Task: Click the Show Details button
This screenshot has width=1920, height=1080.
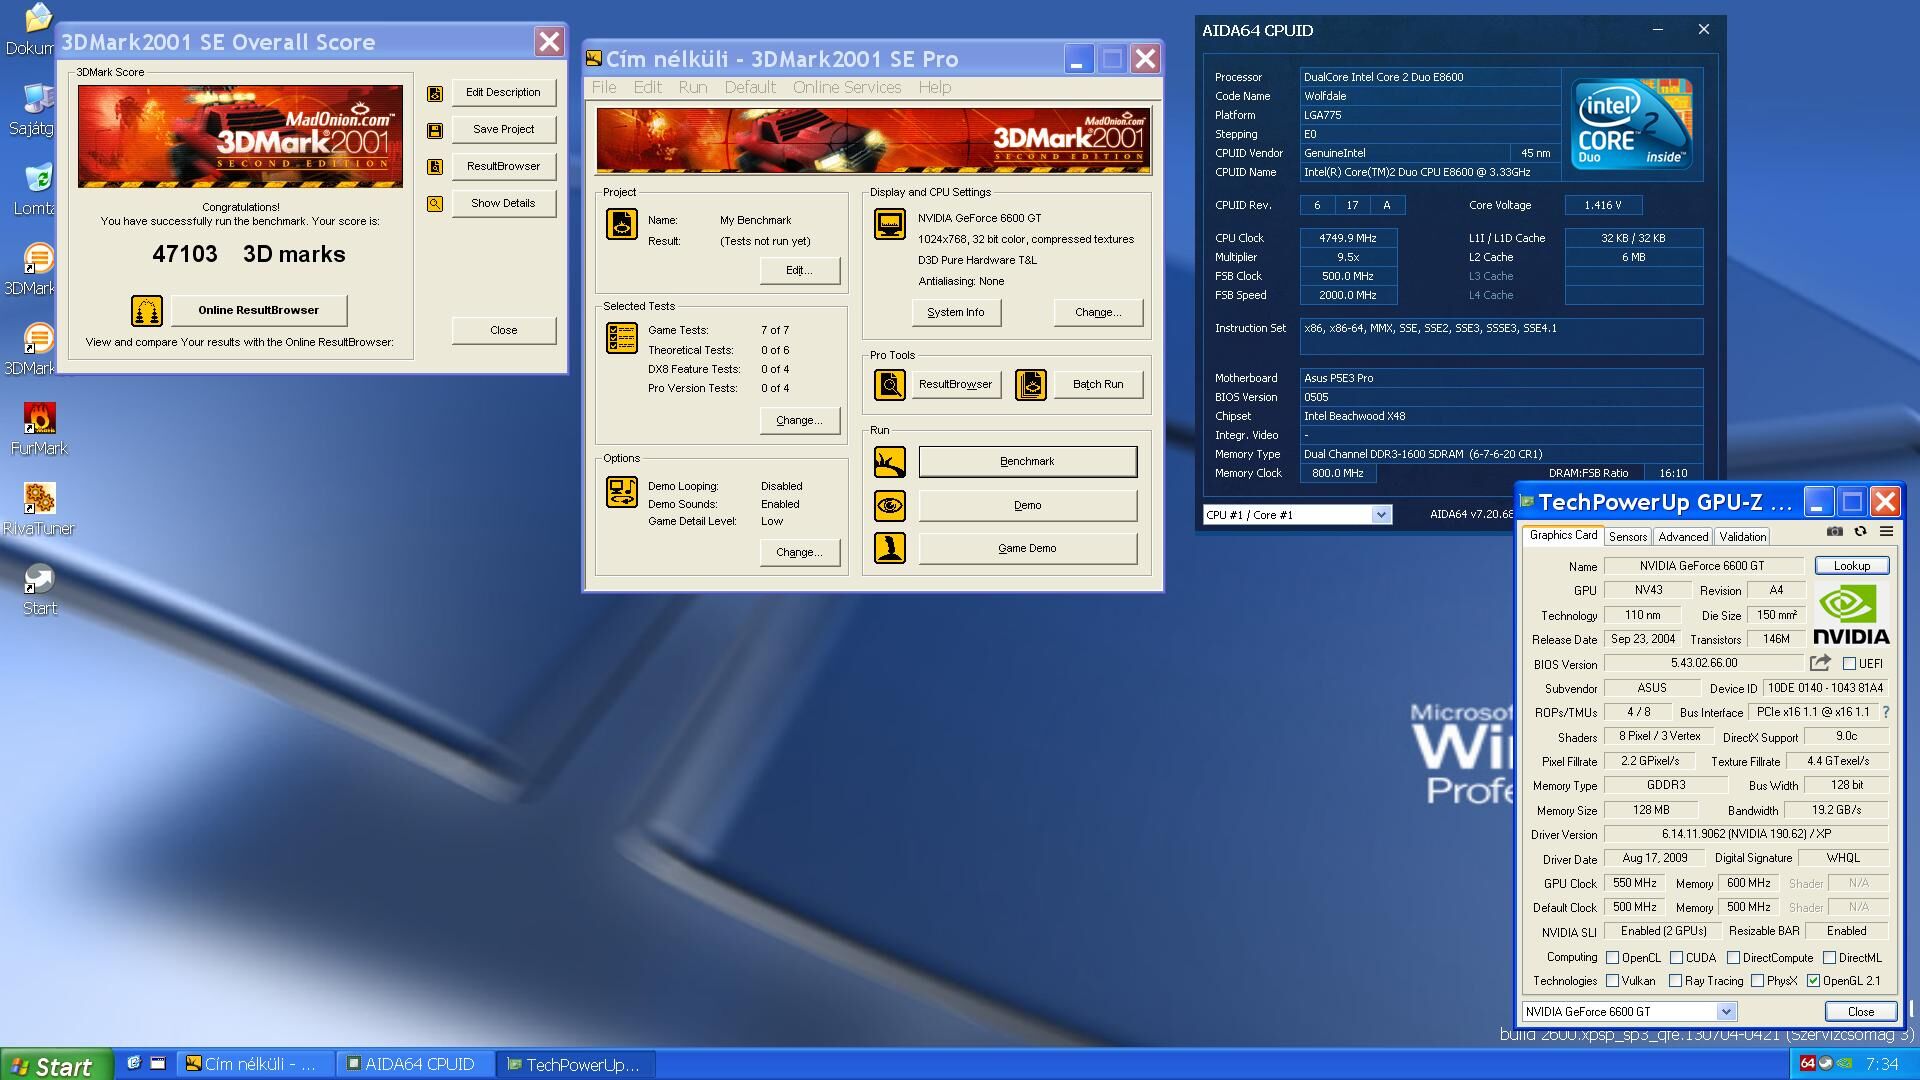Action: pos(503,204)
